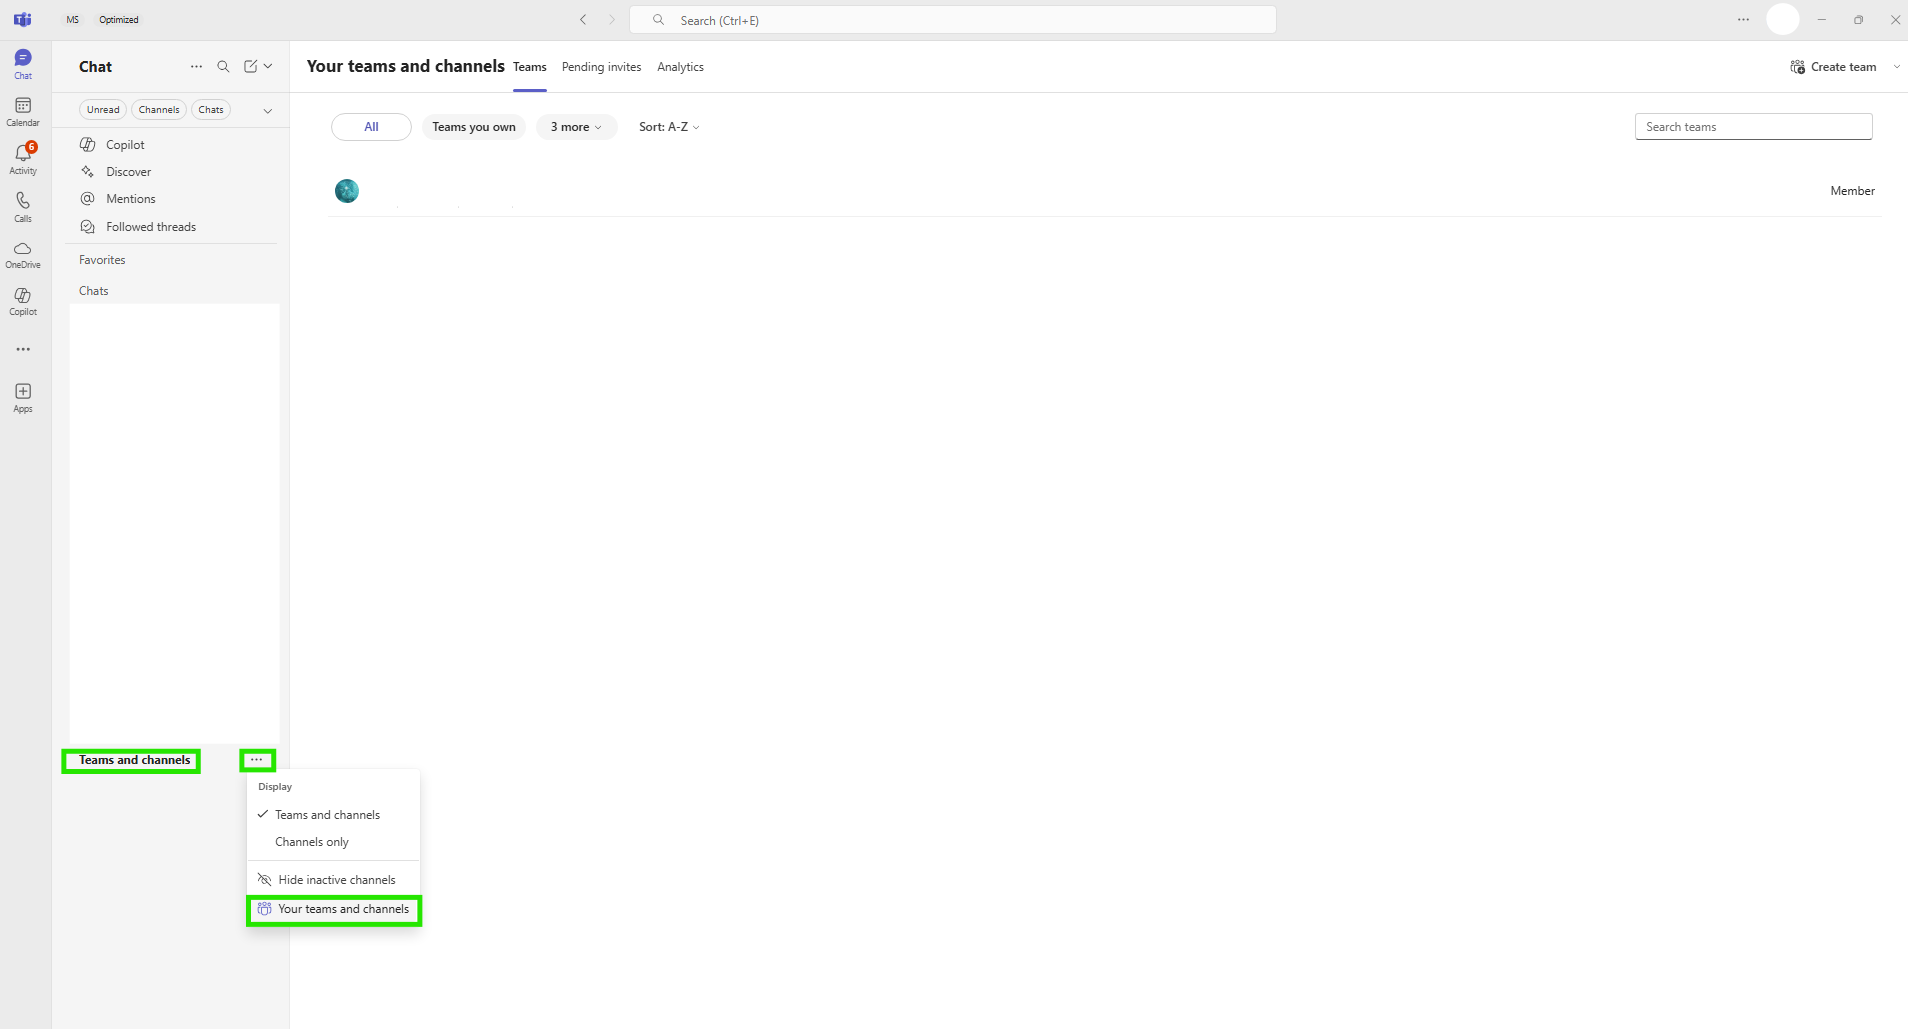This screenshot has width=1908, height=1029.
Task: Switch to the Pending invites tab
Action: [x=602, y=67]
